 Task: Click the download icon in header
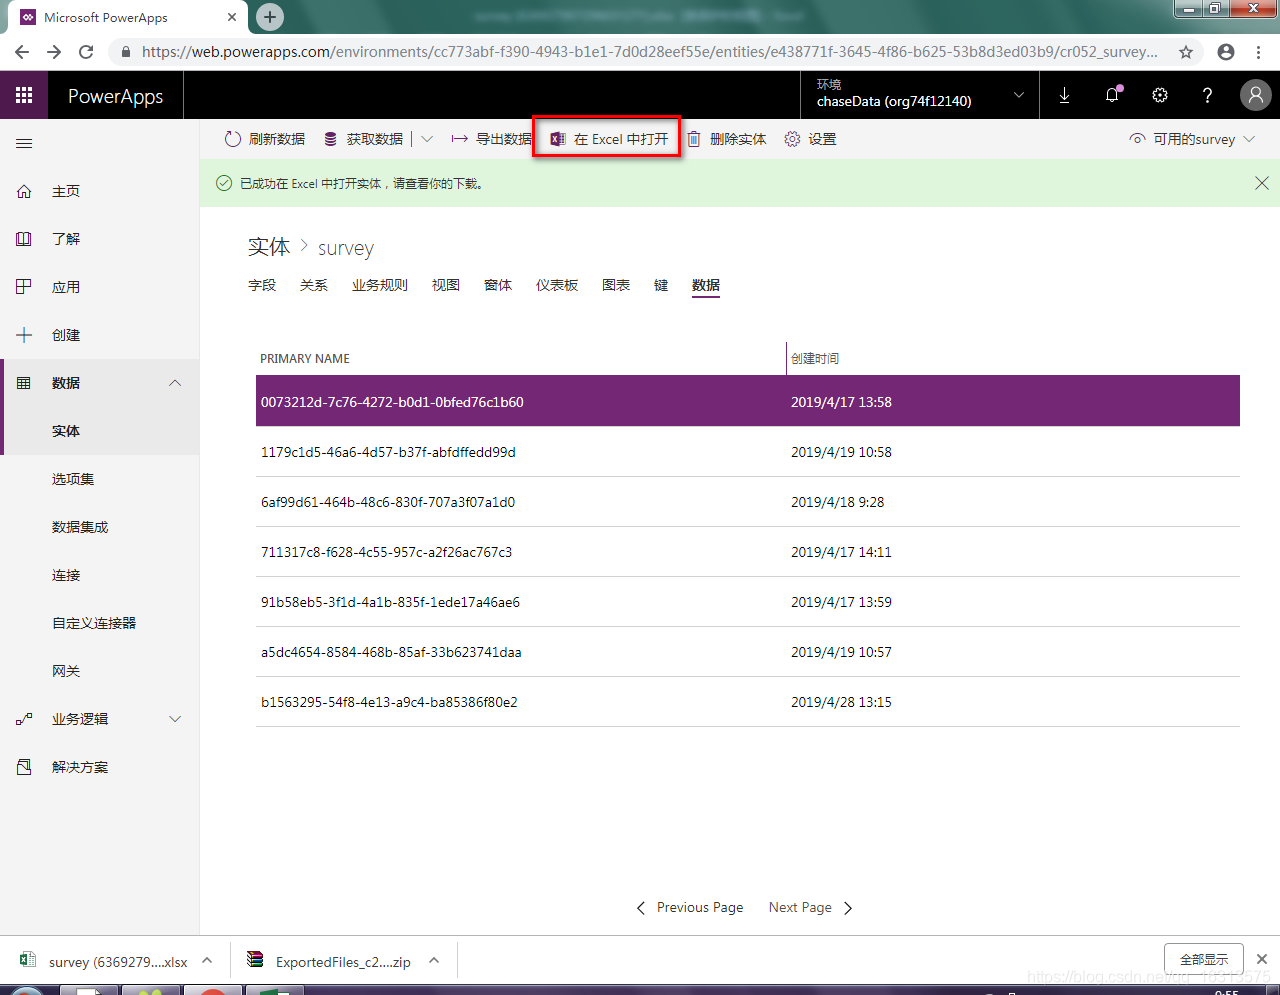[x=1064, y=95]
